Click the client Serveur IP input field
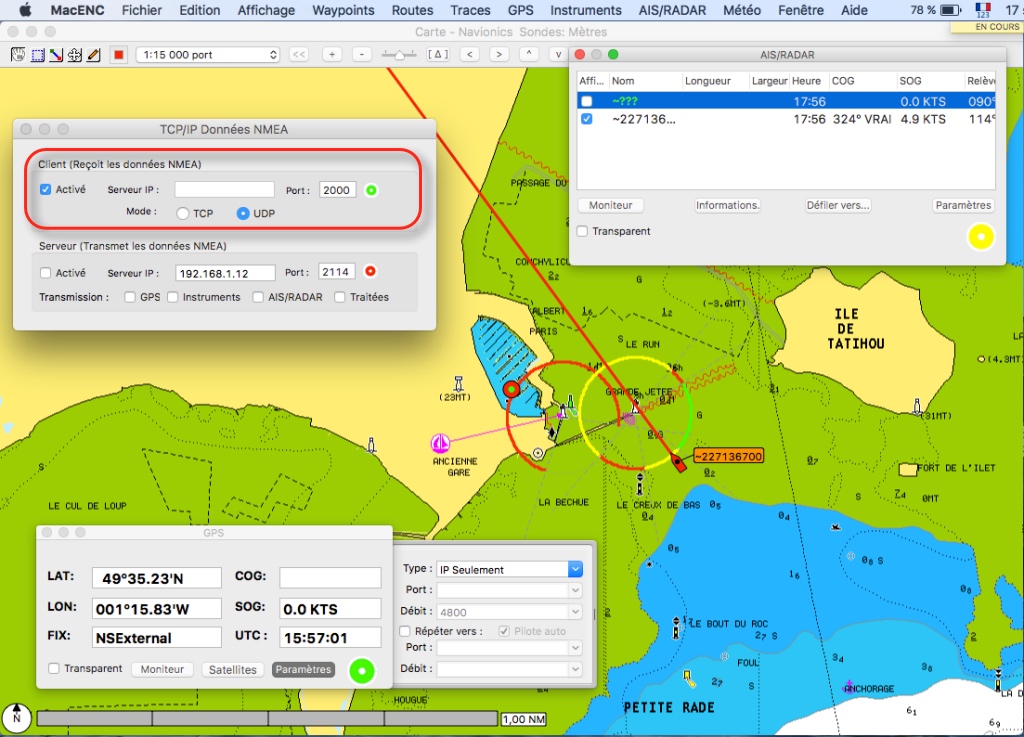Viewport: 1024px width, 737px height. (224, 190)
